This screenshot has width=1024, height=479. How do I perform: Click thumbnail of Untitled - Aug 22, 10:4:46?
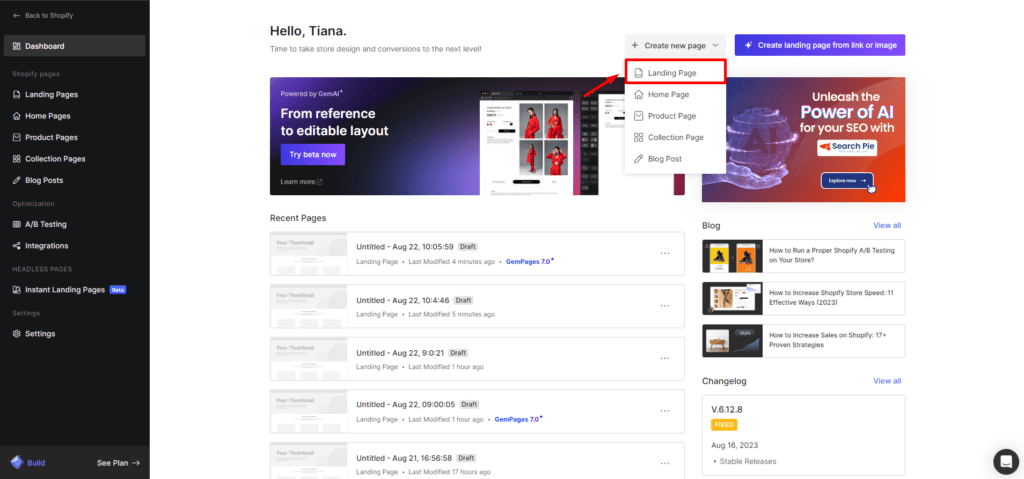(x=309, y=306)
